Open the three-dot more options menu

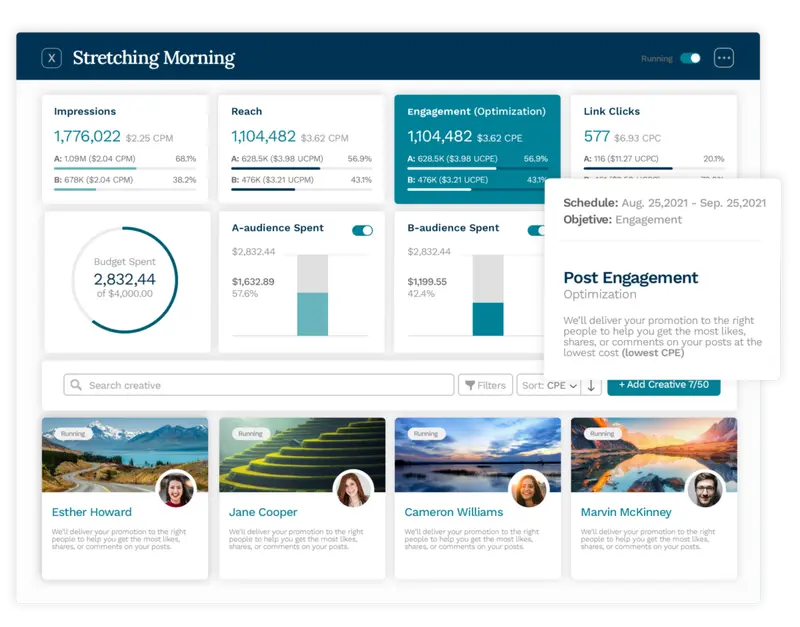[724, 58]
